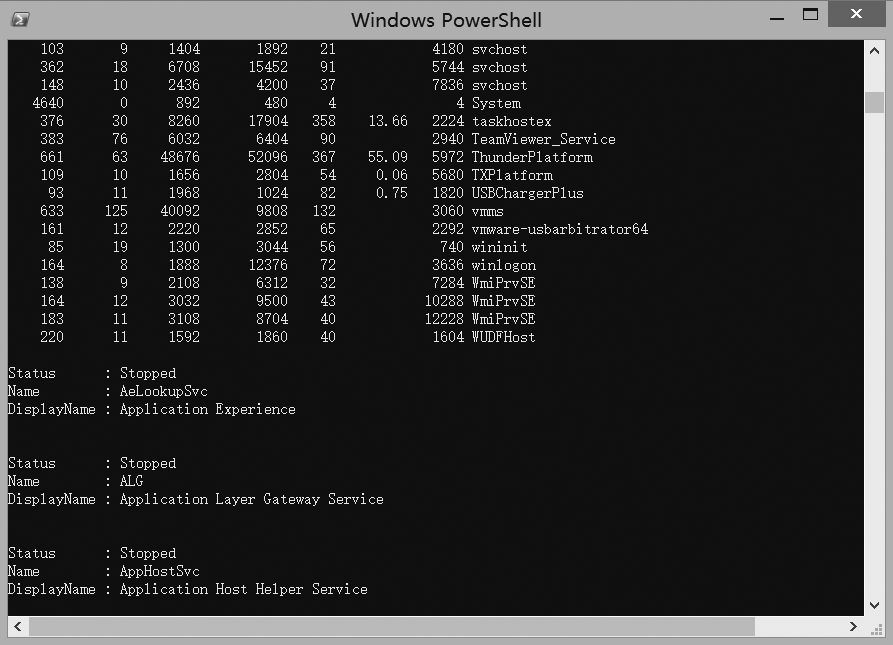Click the AppHostSvc service name

click(x=159, y=571)
